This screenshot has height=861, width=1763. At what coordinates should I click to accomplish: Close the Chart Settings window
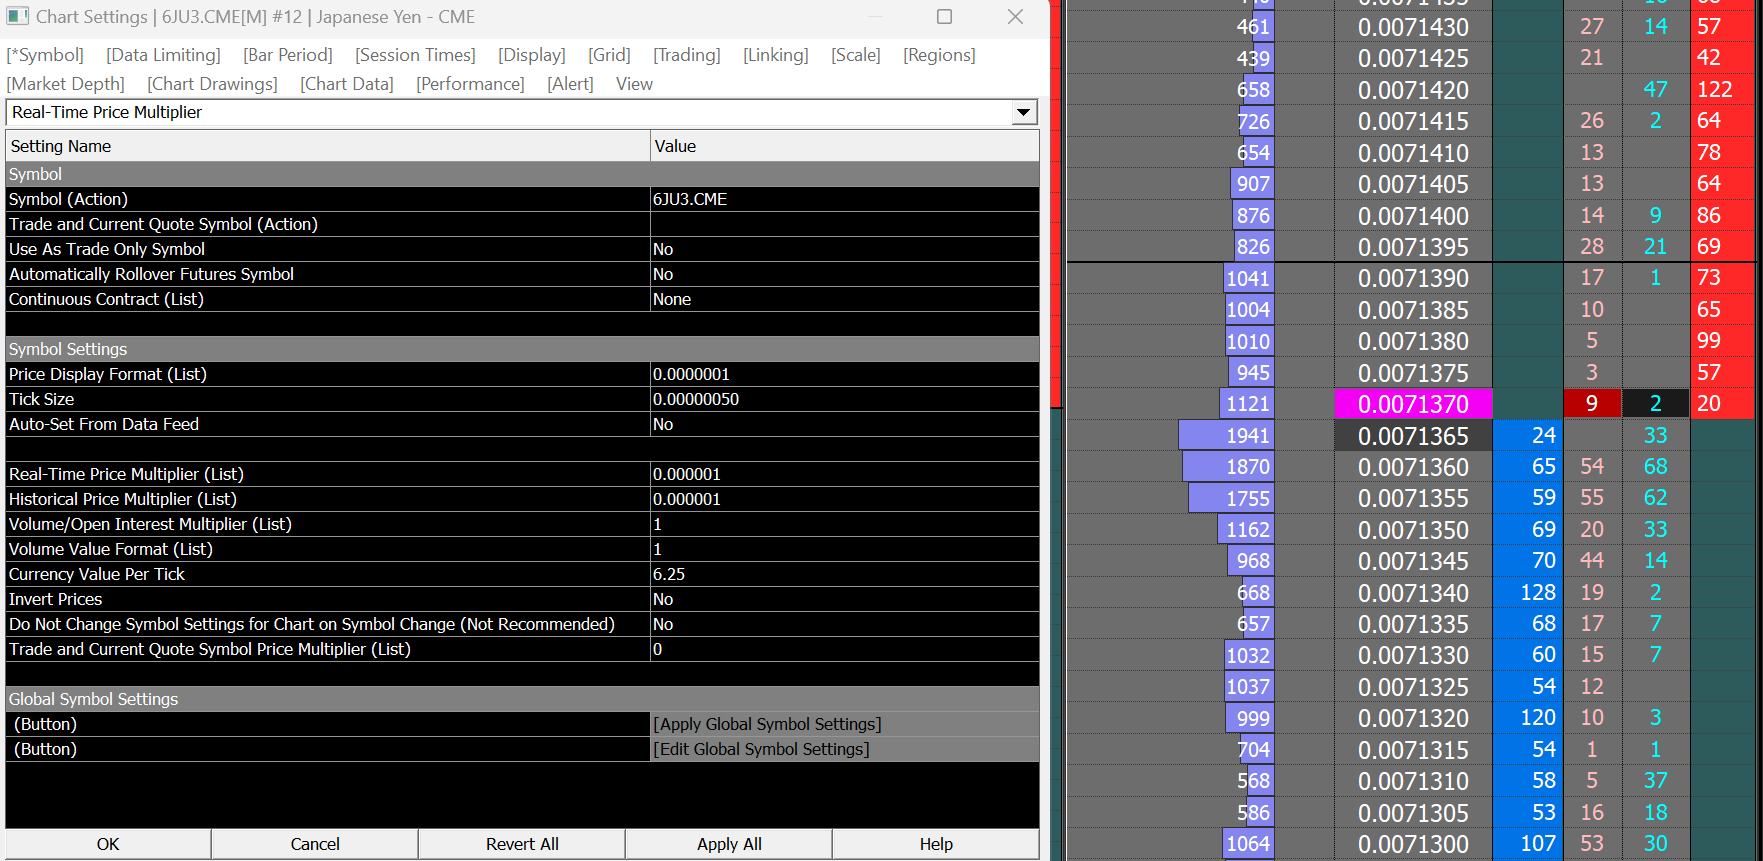(x=1015, y=17)
